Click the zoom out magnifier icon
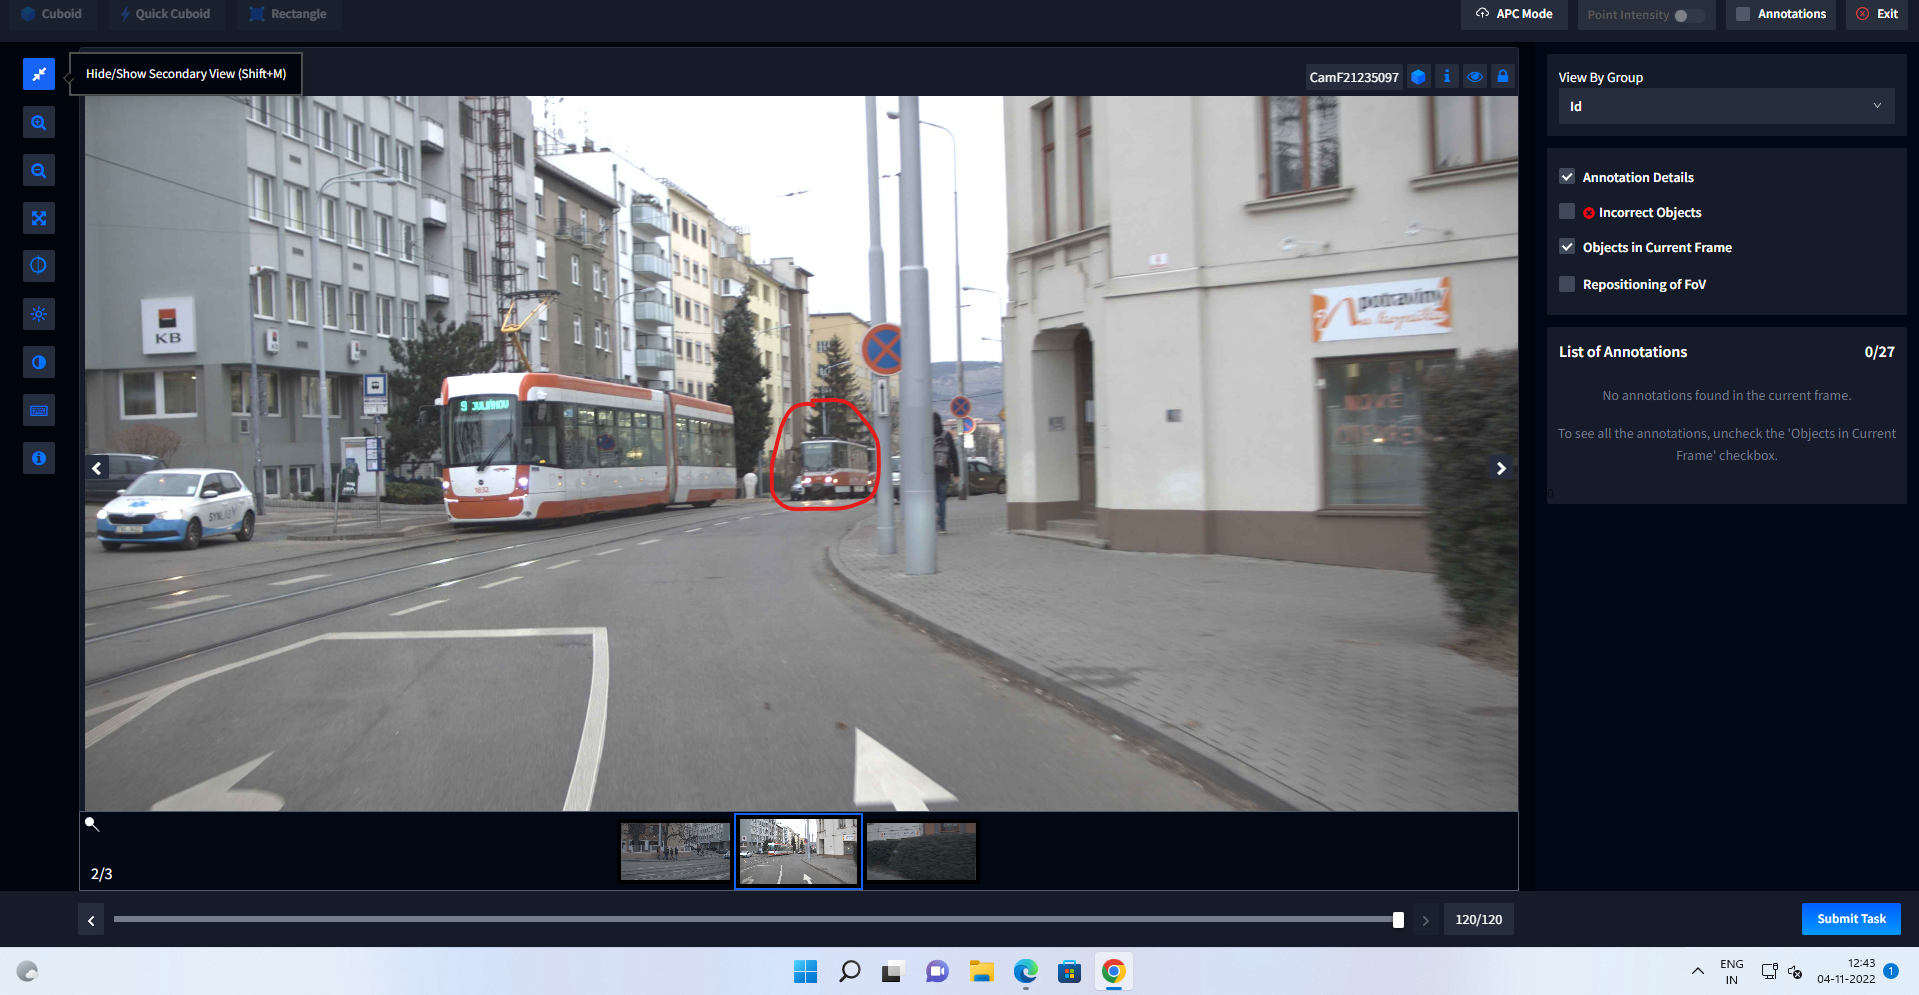This screenshot has width=1919, height=995. click(39, 171)
